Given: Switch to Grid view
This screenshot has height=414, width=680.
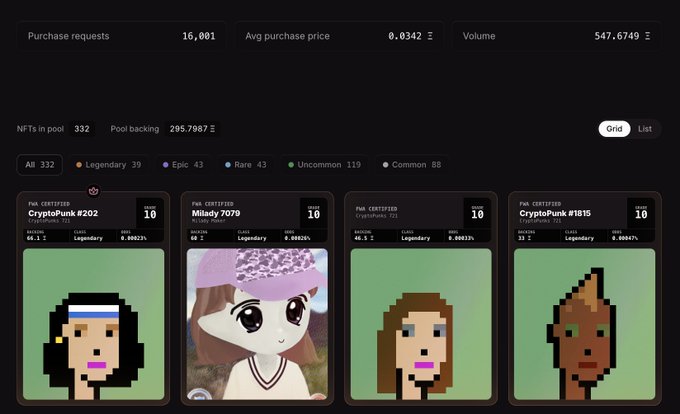Looking at the screenshot, I should [614, 129].
